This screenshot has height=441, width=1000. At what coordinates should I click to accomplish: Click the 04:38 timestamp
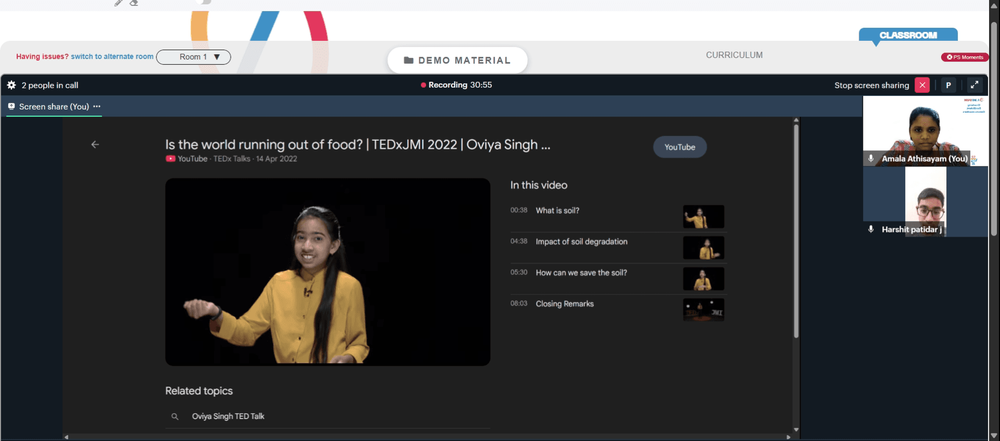(518, 241)
